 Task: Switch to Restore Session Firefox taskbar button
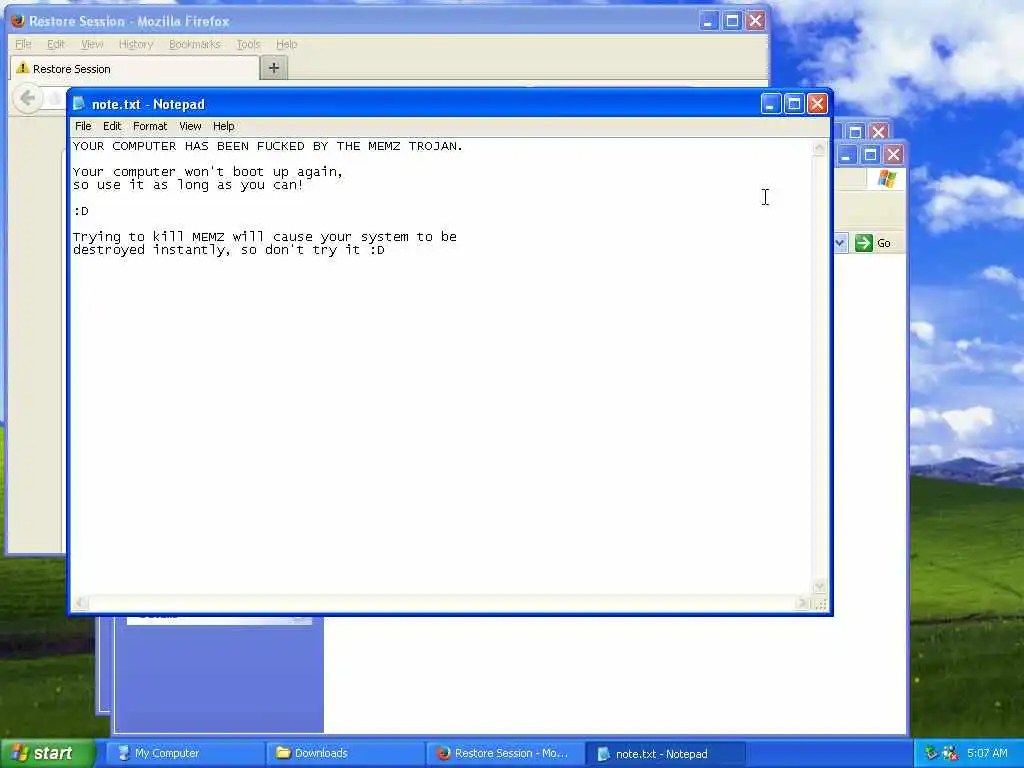pos(505,753)
